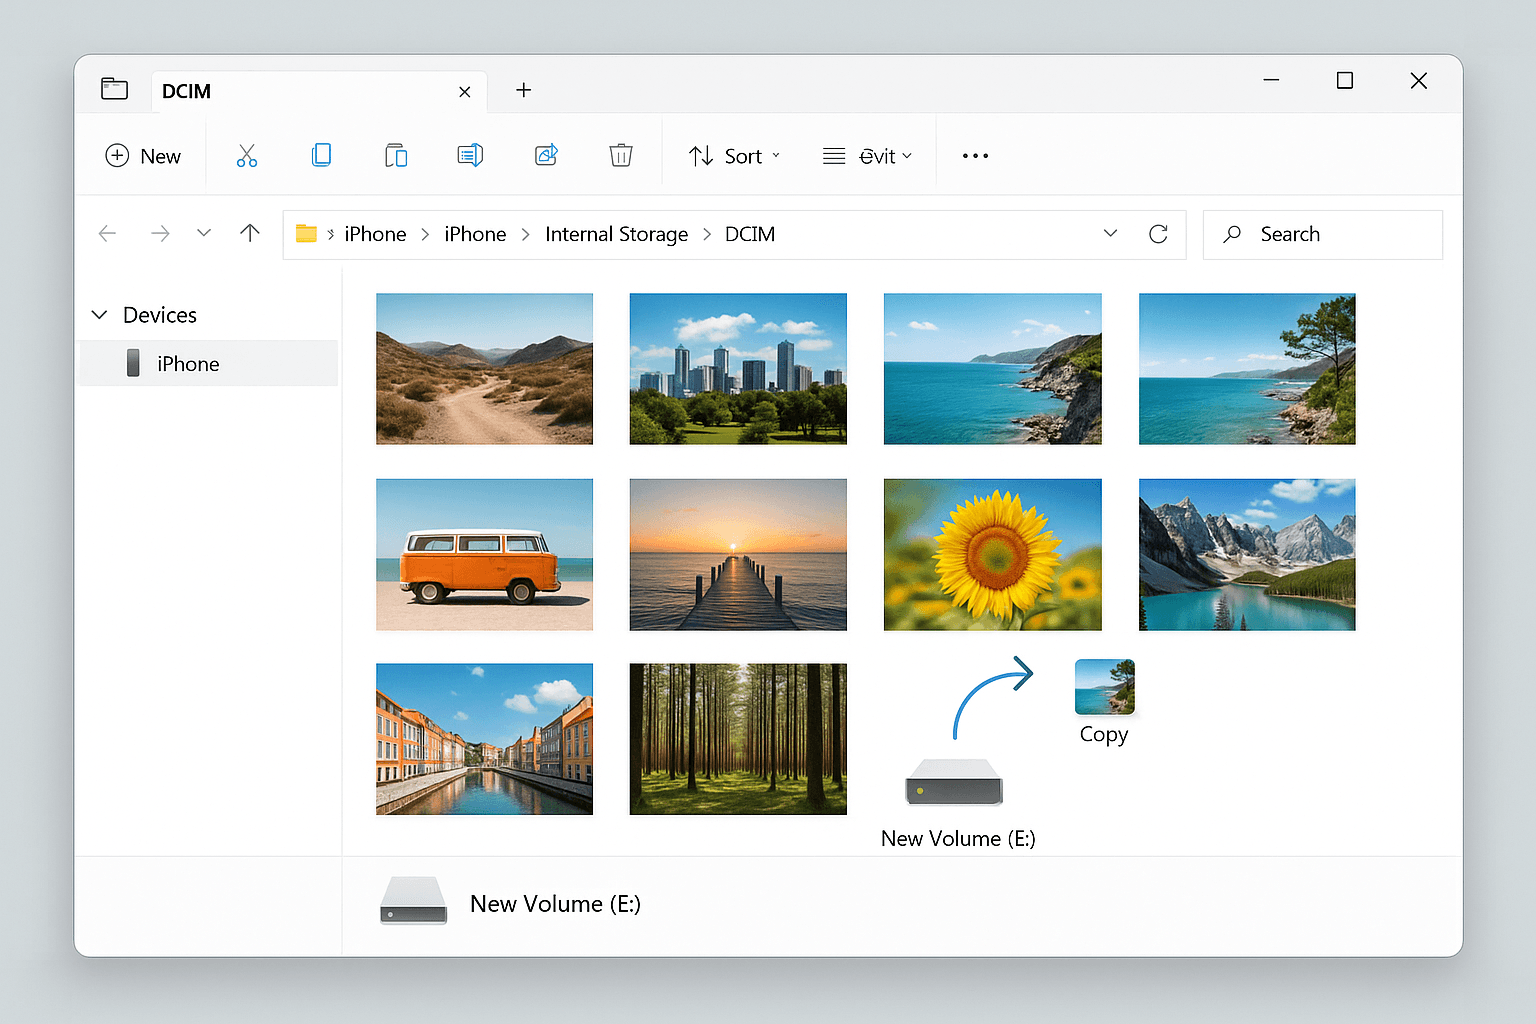
Task: Expand the address bar history dropdown
Action: (x=1110, y=234)
